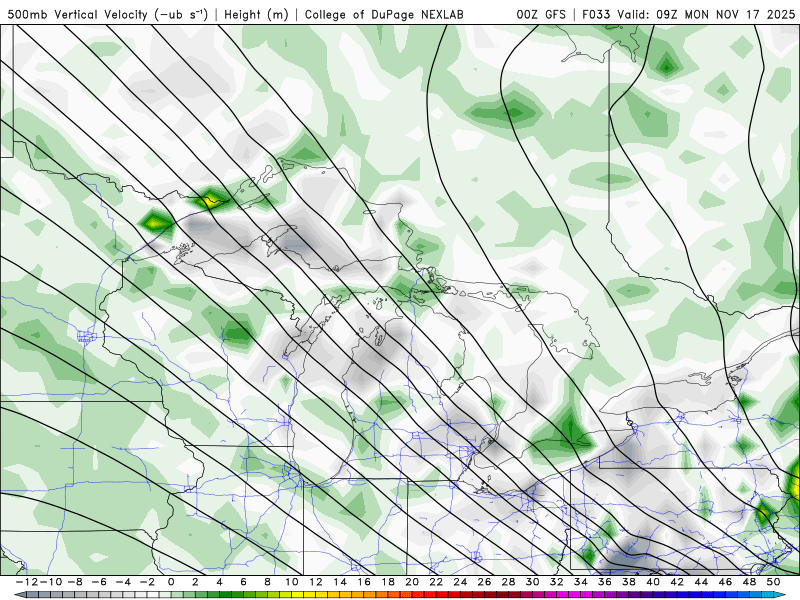Select the '50' value on the color scale
800x600 pixels.
tap(773, 582)
